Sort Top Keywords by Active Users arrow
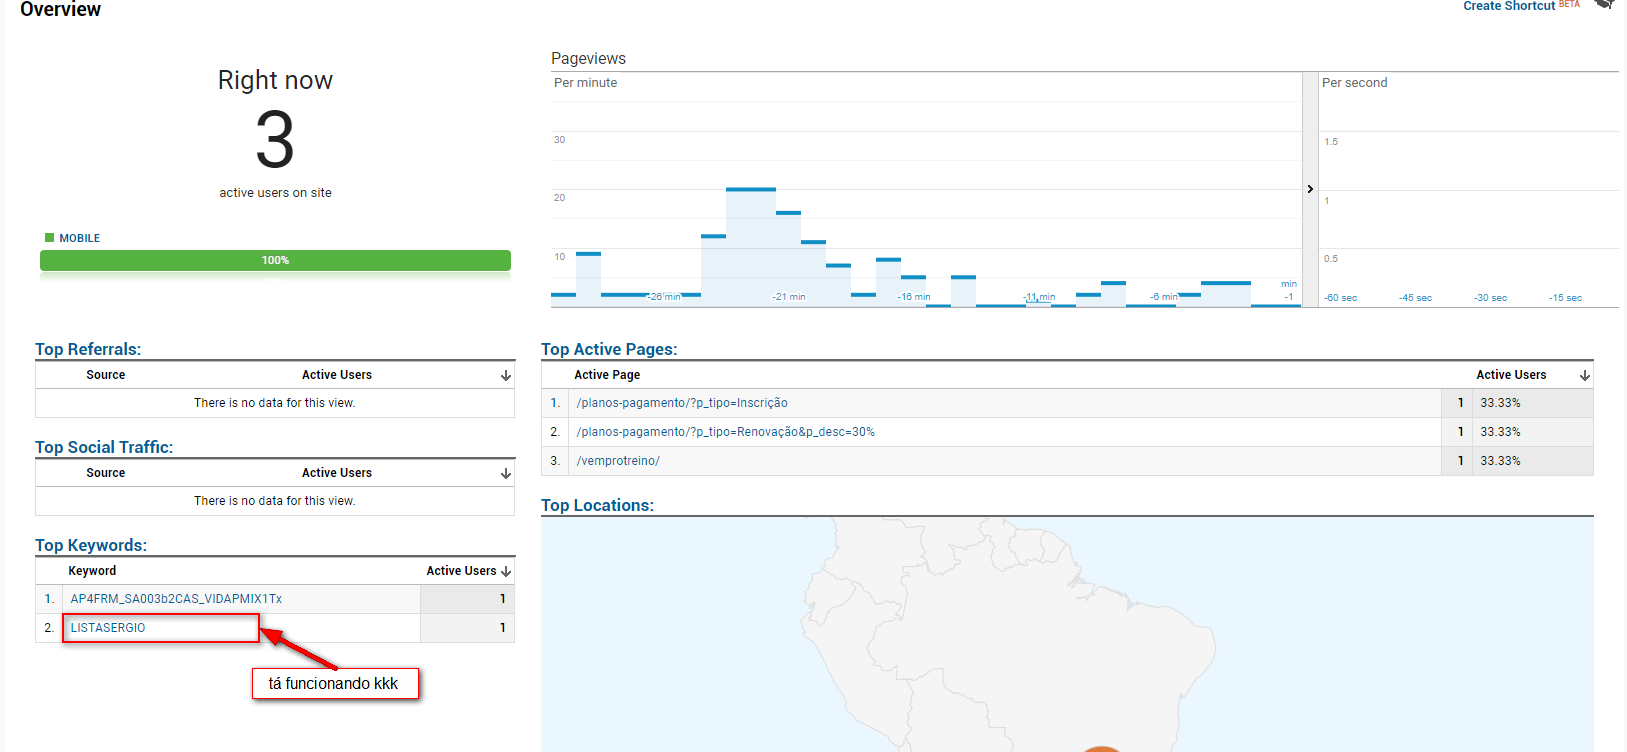 [x=506, y=572]
